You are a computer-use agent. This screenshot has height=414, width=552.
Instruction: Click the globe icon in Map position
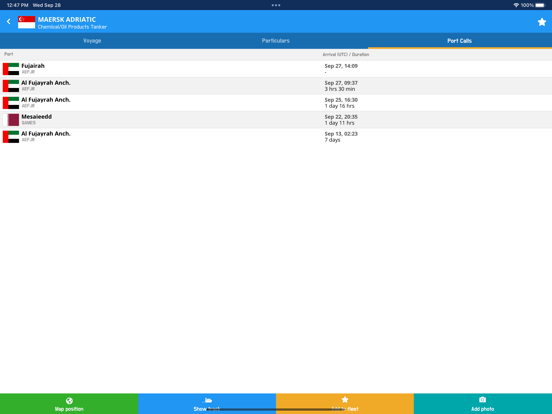69,400
